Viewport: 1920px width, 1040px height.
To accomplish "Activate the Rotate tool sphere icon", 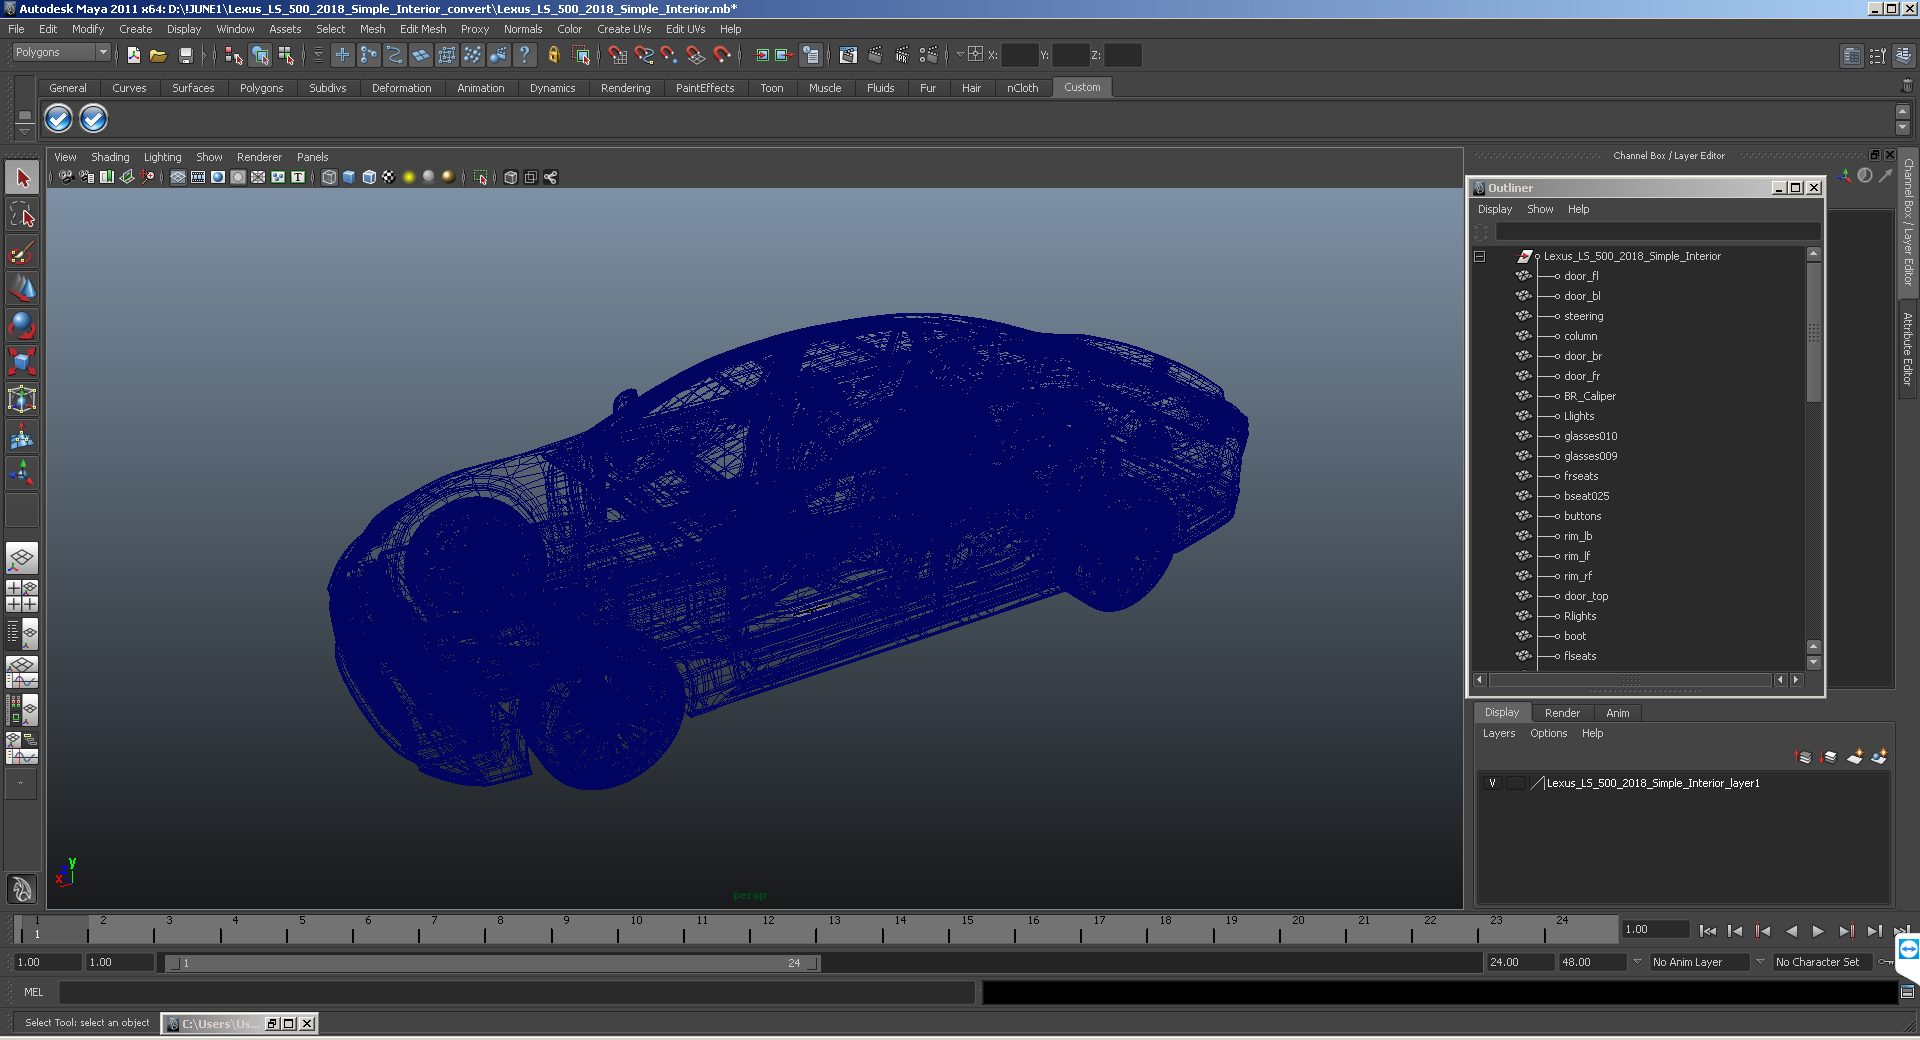I will [x=22, y=325].
